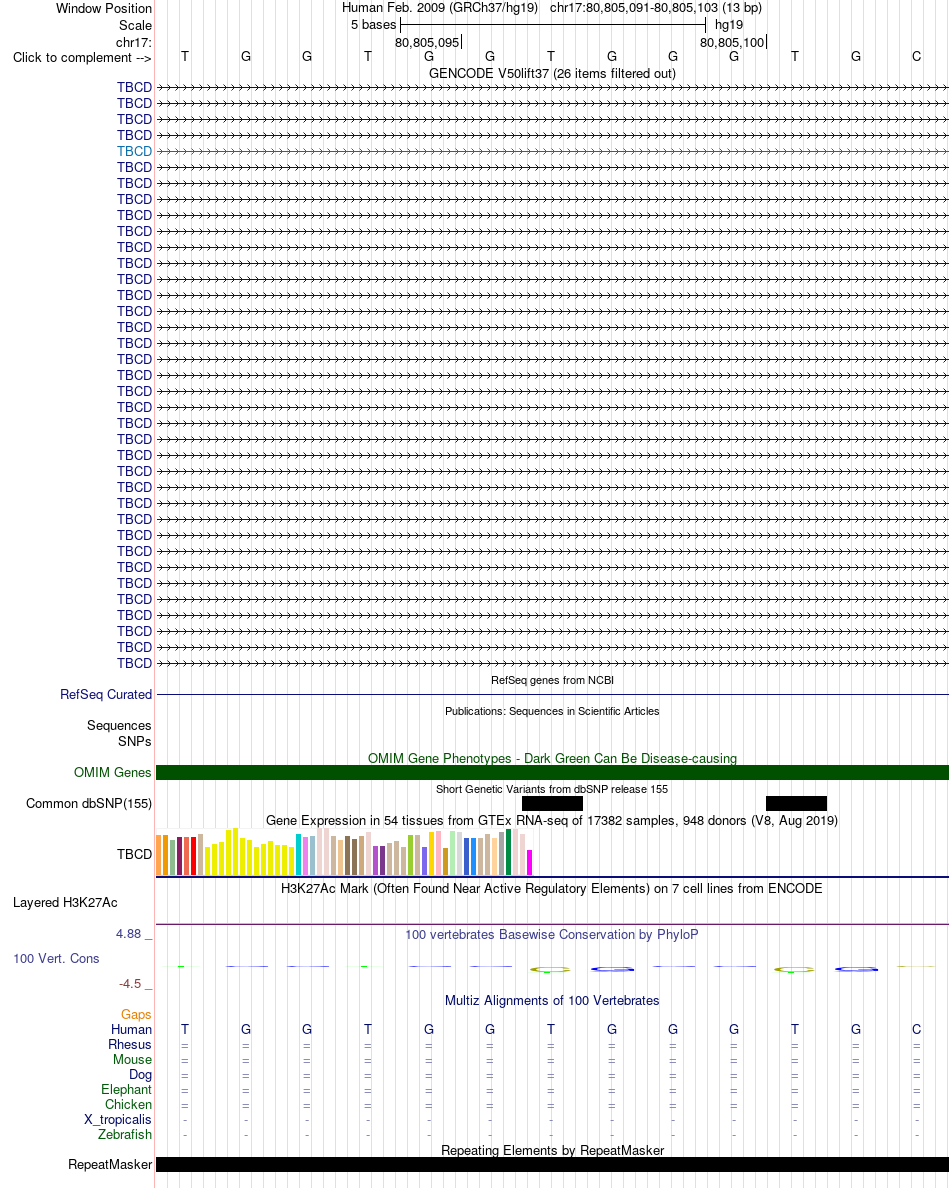950x1188 pixels.
Task: Select the 'Dog' alignment row label
Action: click(140, 1075)
